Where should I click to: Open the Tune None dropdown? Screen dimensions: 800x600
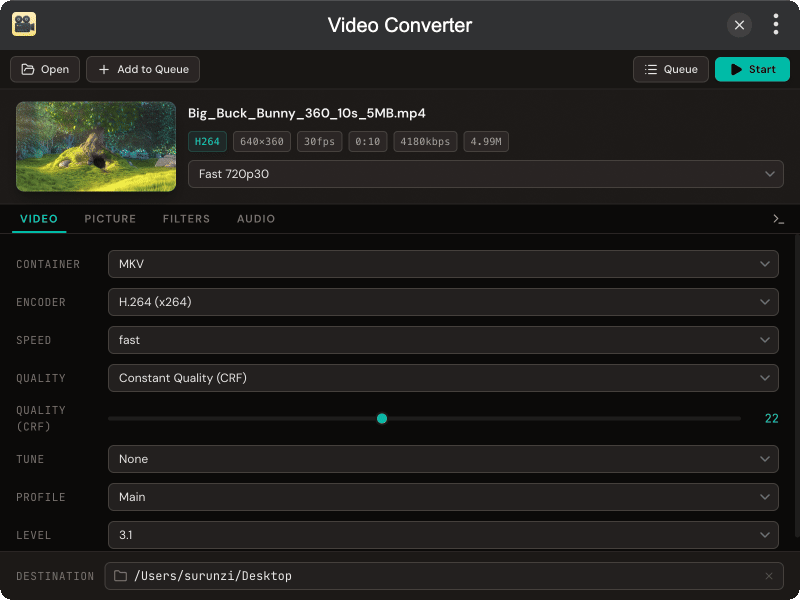coord(443,459)
